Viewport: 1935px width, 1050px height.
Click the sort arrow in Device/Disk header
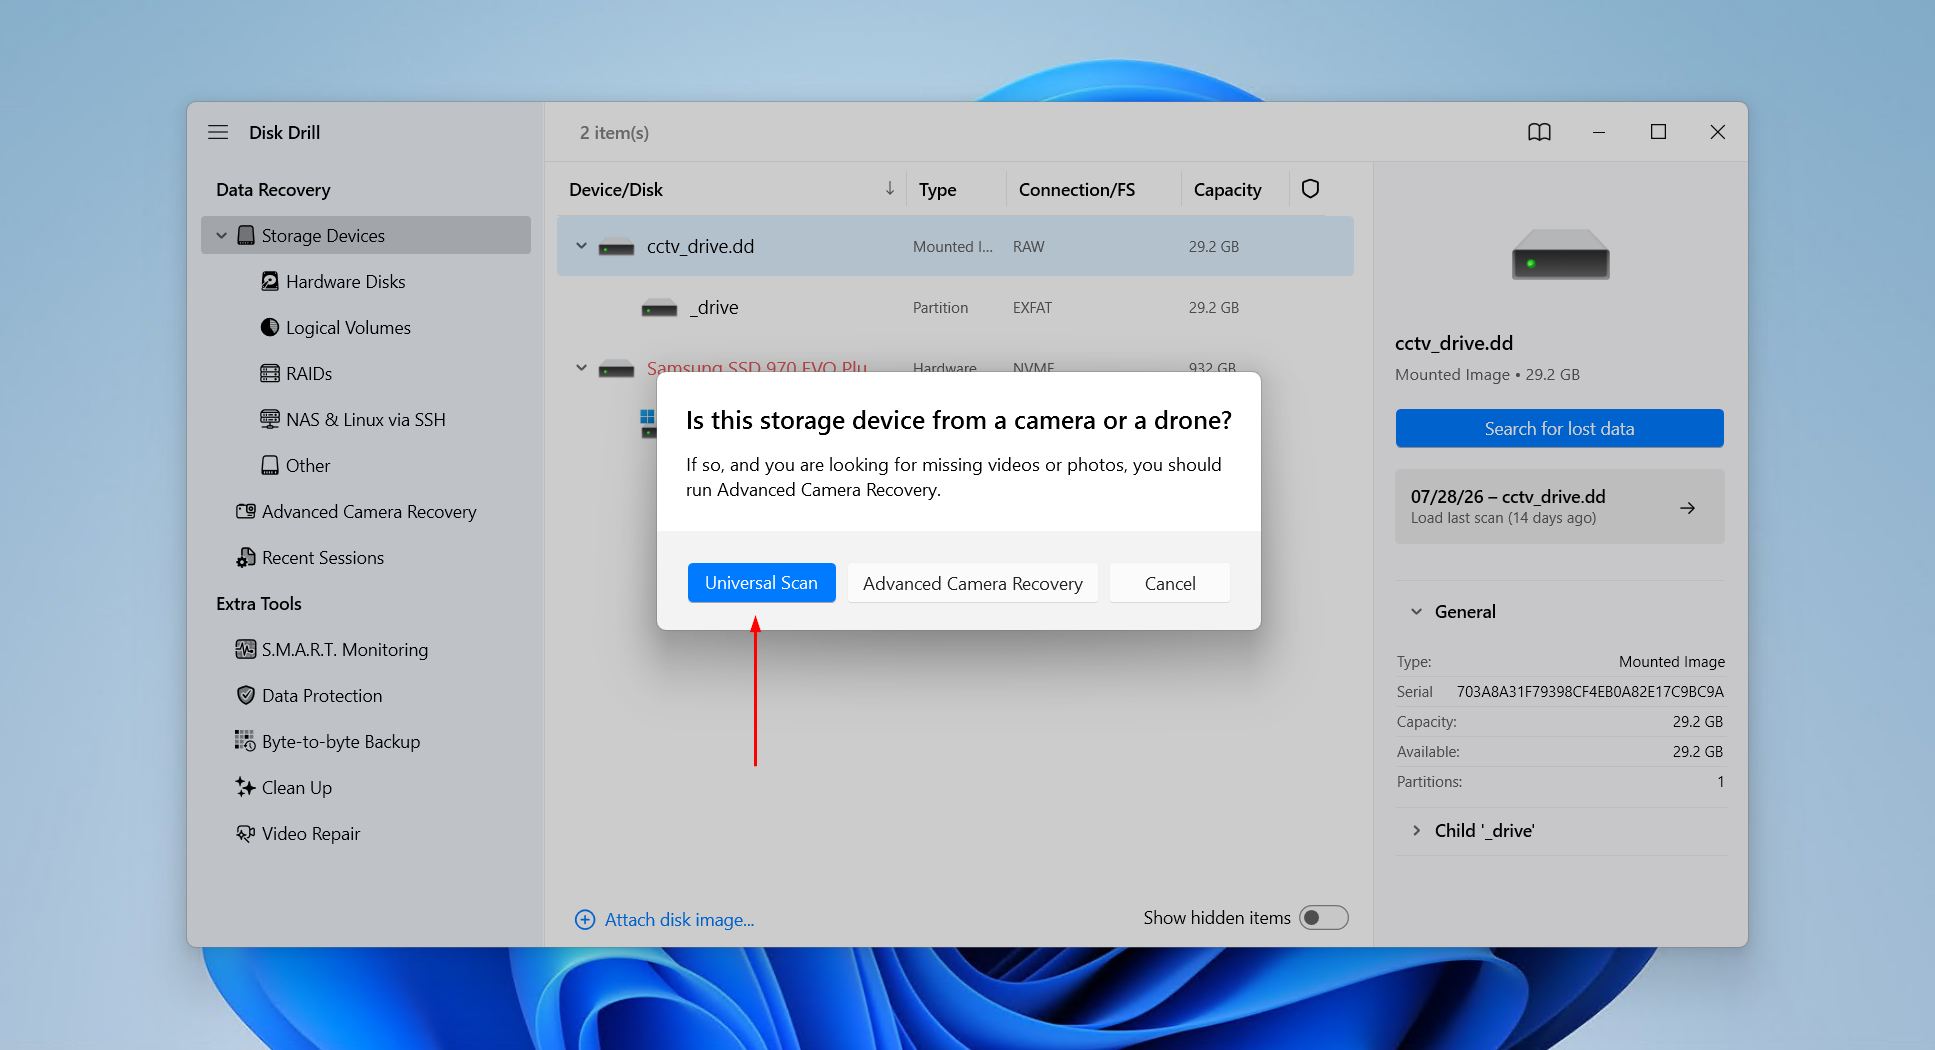[x=889, y=189]
